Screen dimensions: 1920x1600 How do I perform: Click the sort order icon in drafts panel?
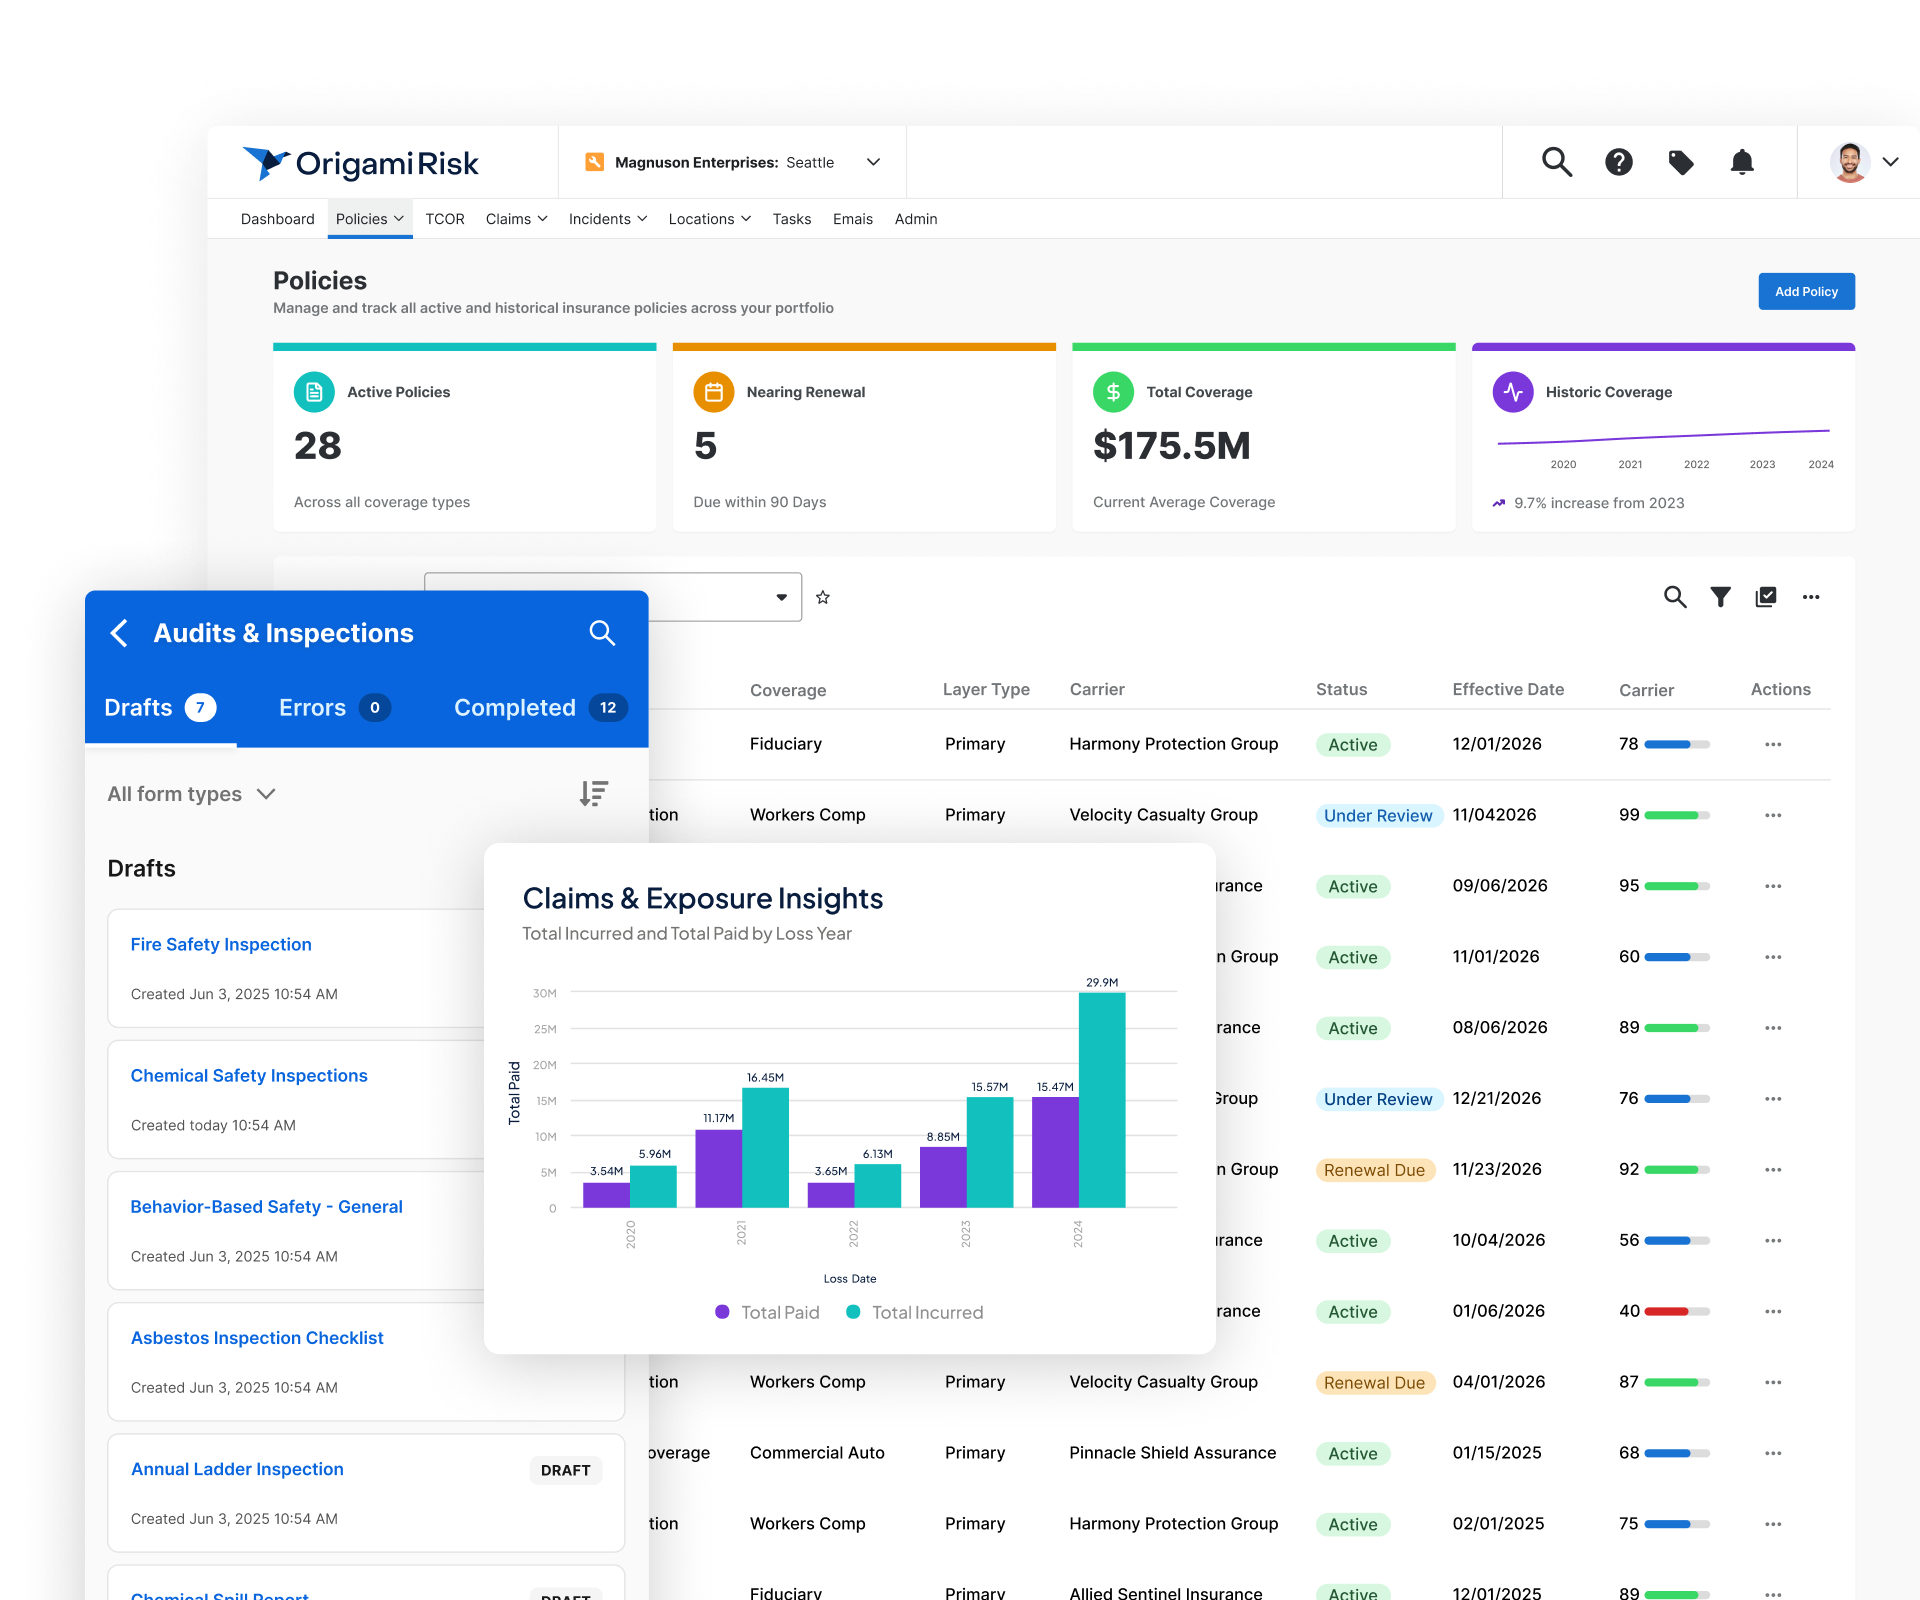[593, 794]
